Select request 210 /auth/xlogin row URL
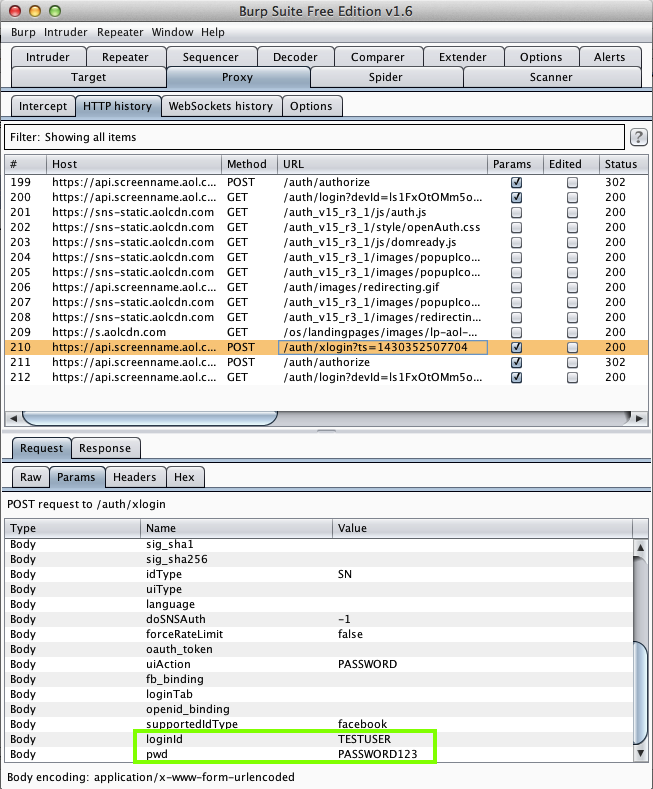The height and width of the screenshot is (789, 653). click(382, 347)
